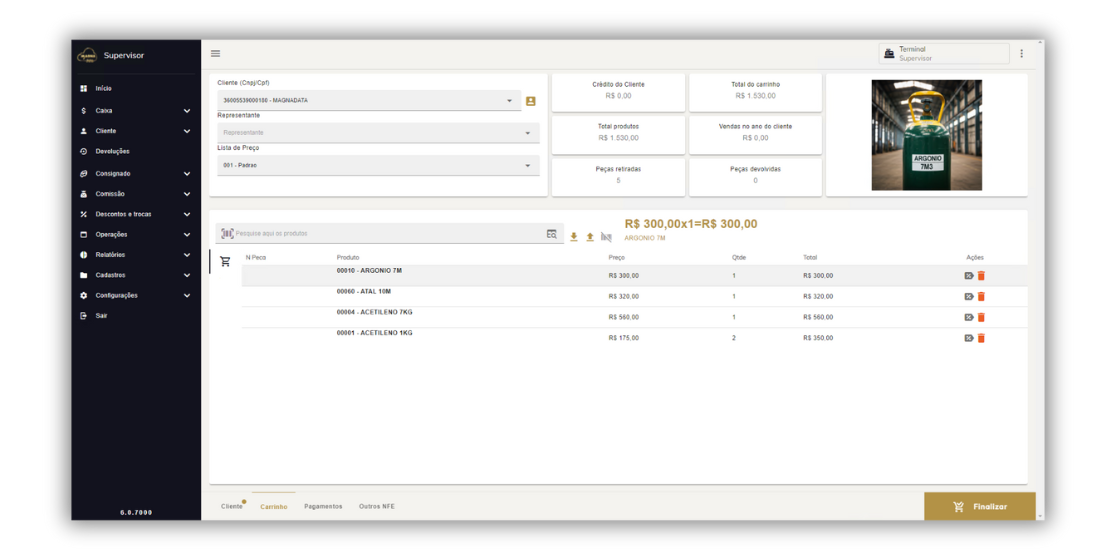Delete the ARGONIO 7M cart item
This screenshot has width=1116, height=560.
pyautogui.click(x=981, y=276)
